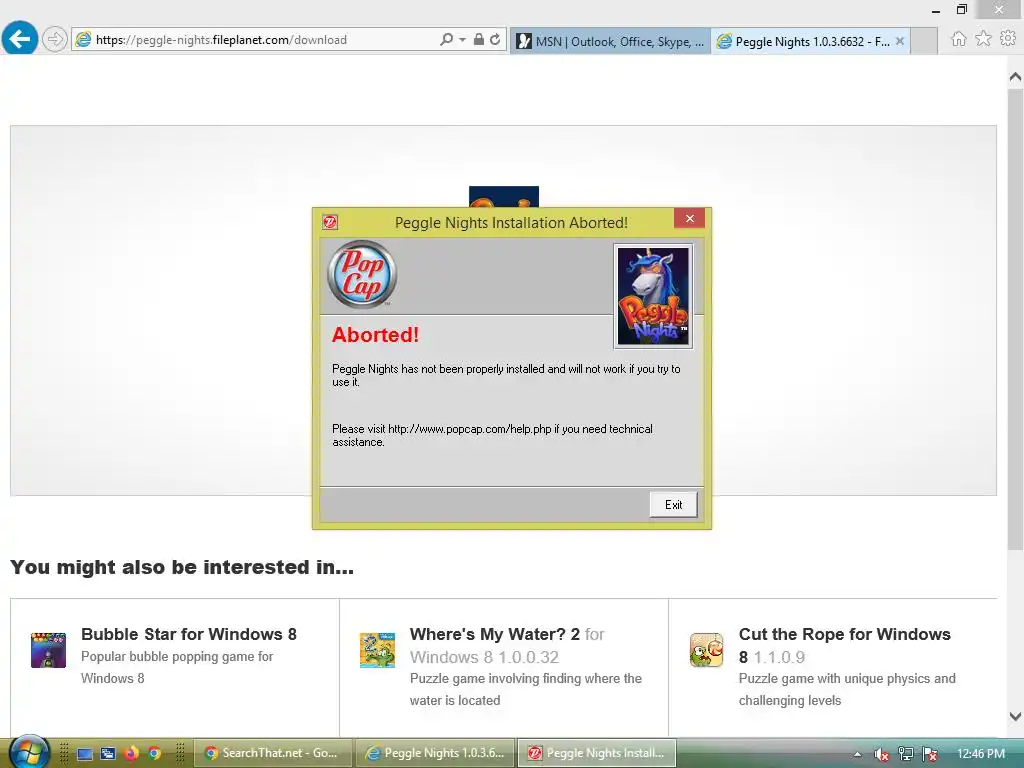Click the Where's My Water 2 icon

coord(377,650)
